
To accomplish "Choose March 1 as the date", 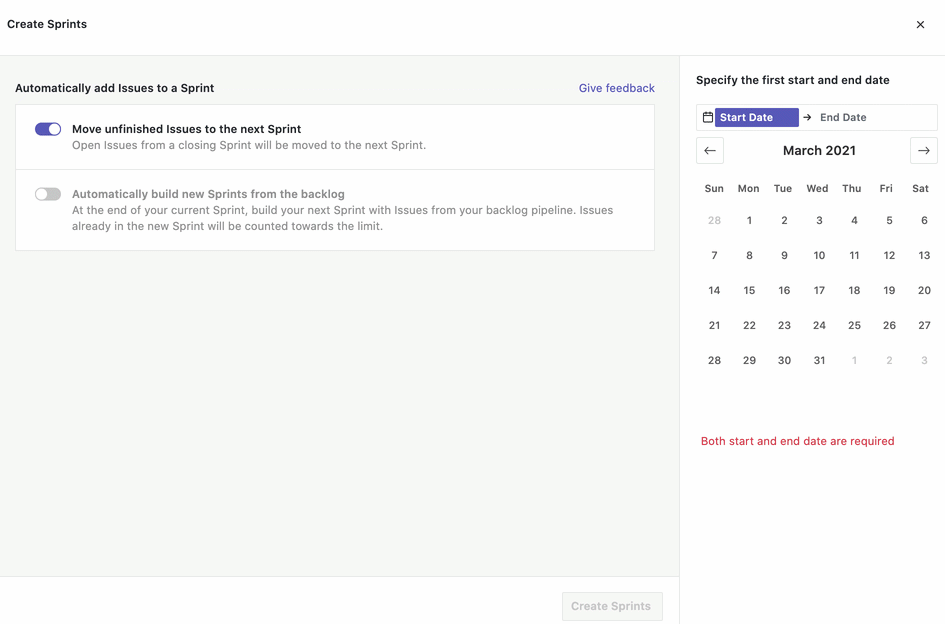I will pos(749,221).
